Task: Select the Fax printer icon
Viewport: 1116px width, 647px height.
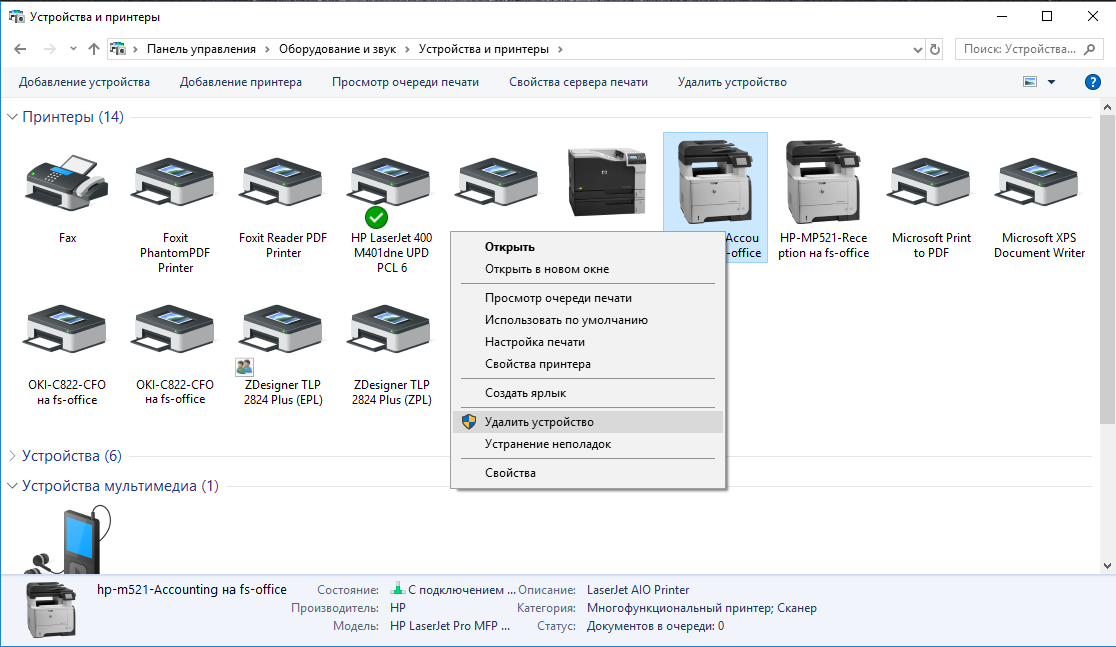Action: click(x=67, y=184)
